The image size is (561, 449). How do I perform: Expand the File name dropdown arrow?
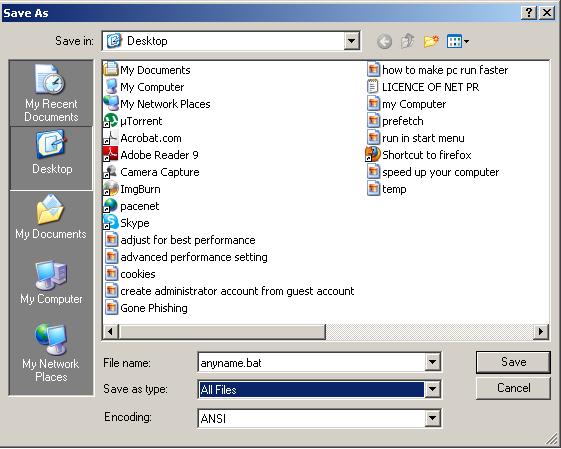click(433, 362)
